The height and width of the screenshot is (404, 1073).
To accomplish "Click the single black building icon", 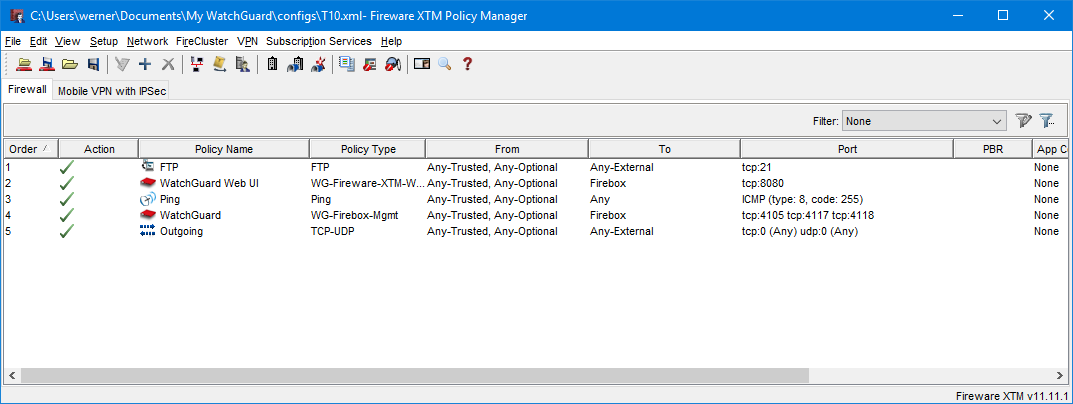I will coord(272,64).
